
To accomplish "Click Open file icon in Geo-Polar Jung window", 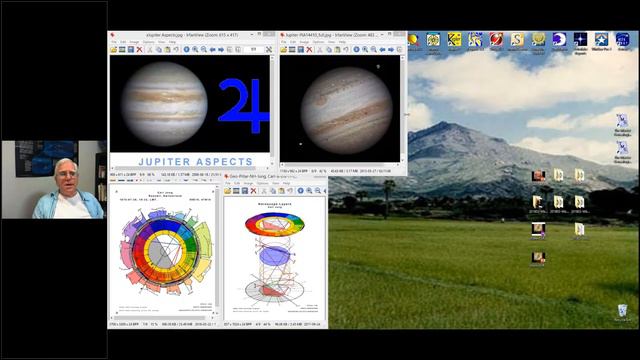I will 228,191.
